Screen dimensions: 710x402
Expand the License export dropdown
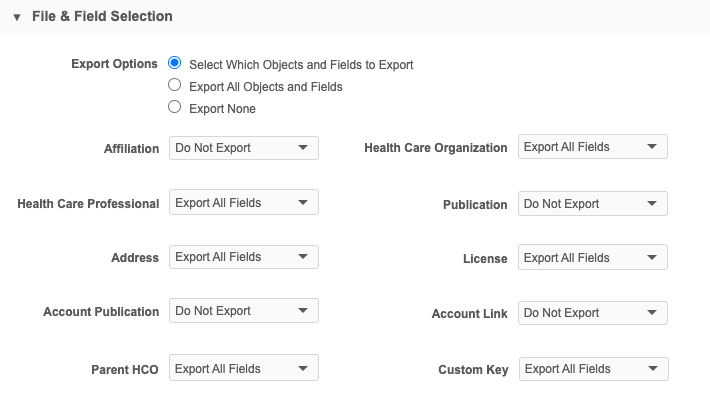[x=592, y=258]
